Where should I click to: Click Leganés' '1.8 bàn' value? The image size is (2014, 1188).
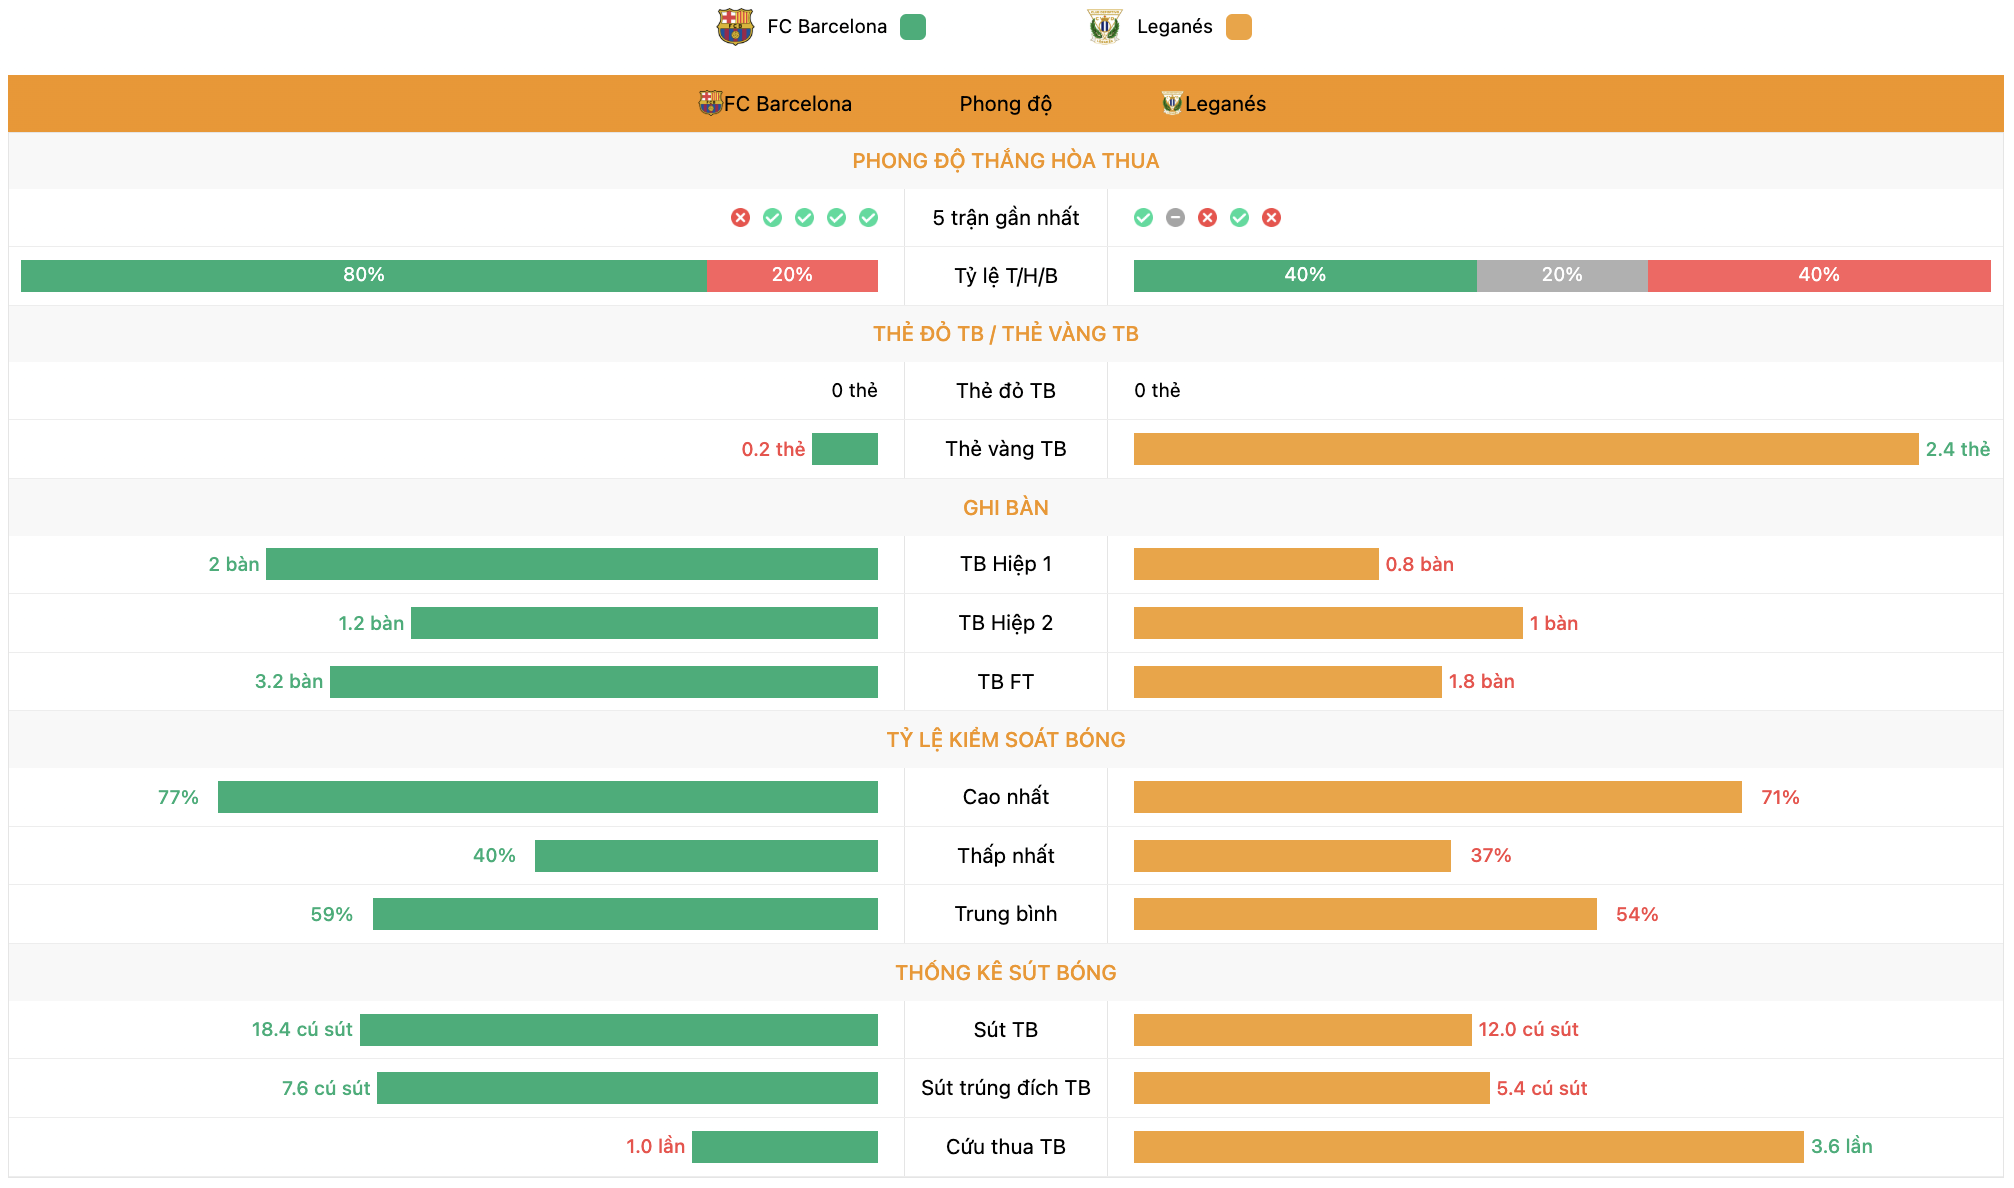pyautogui.click(x=1482, y=681)
